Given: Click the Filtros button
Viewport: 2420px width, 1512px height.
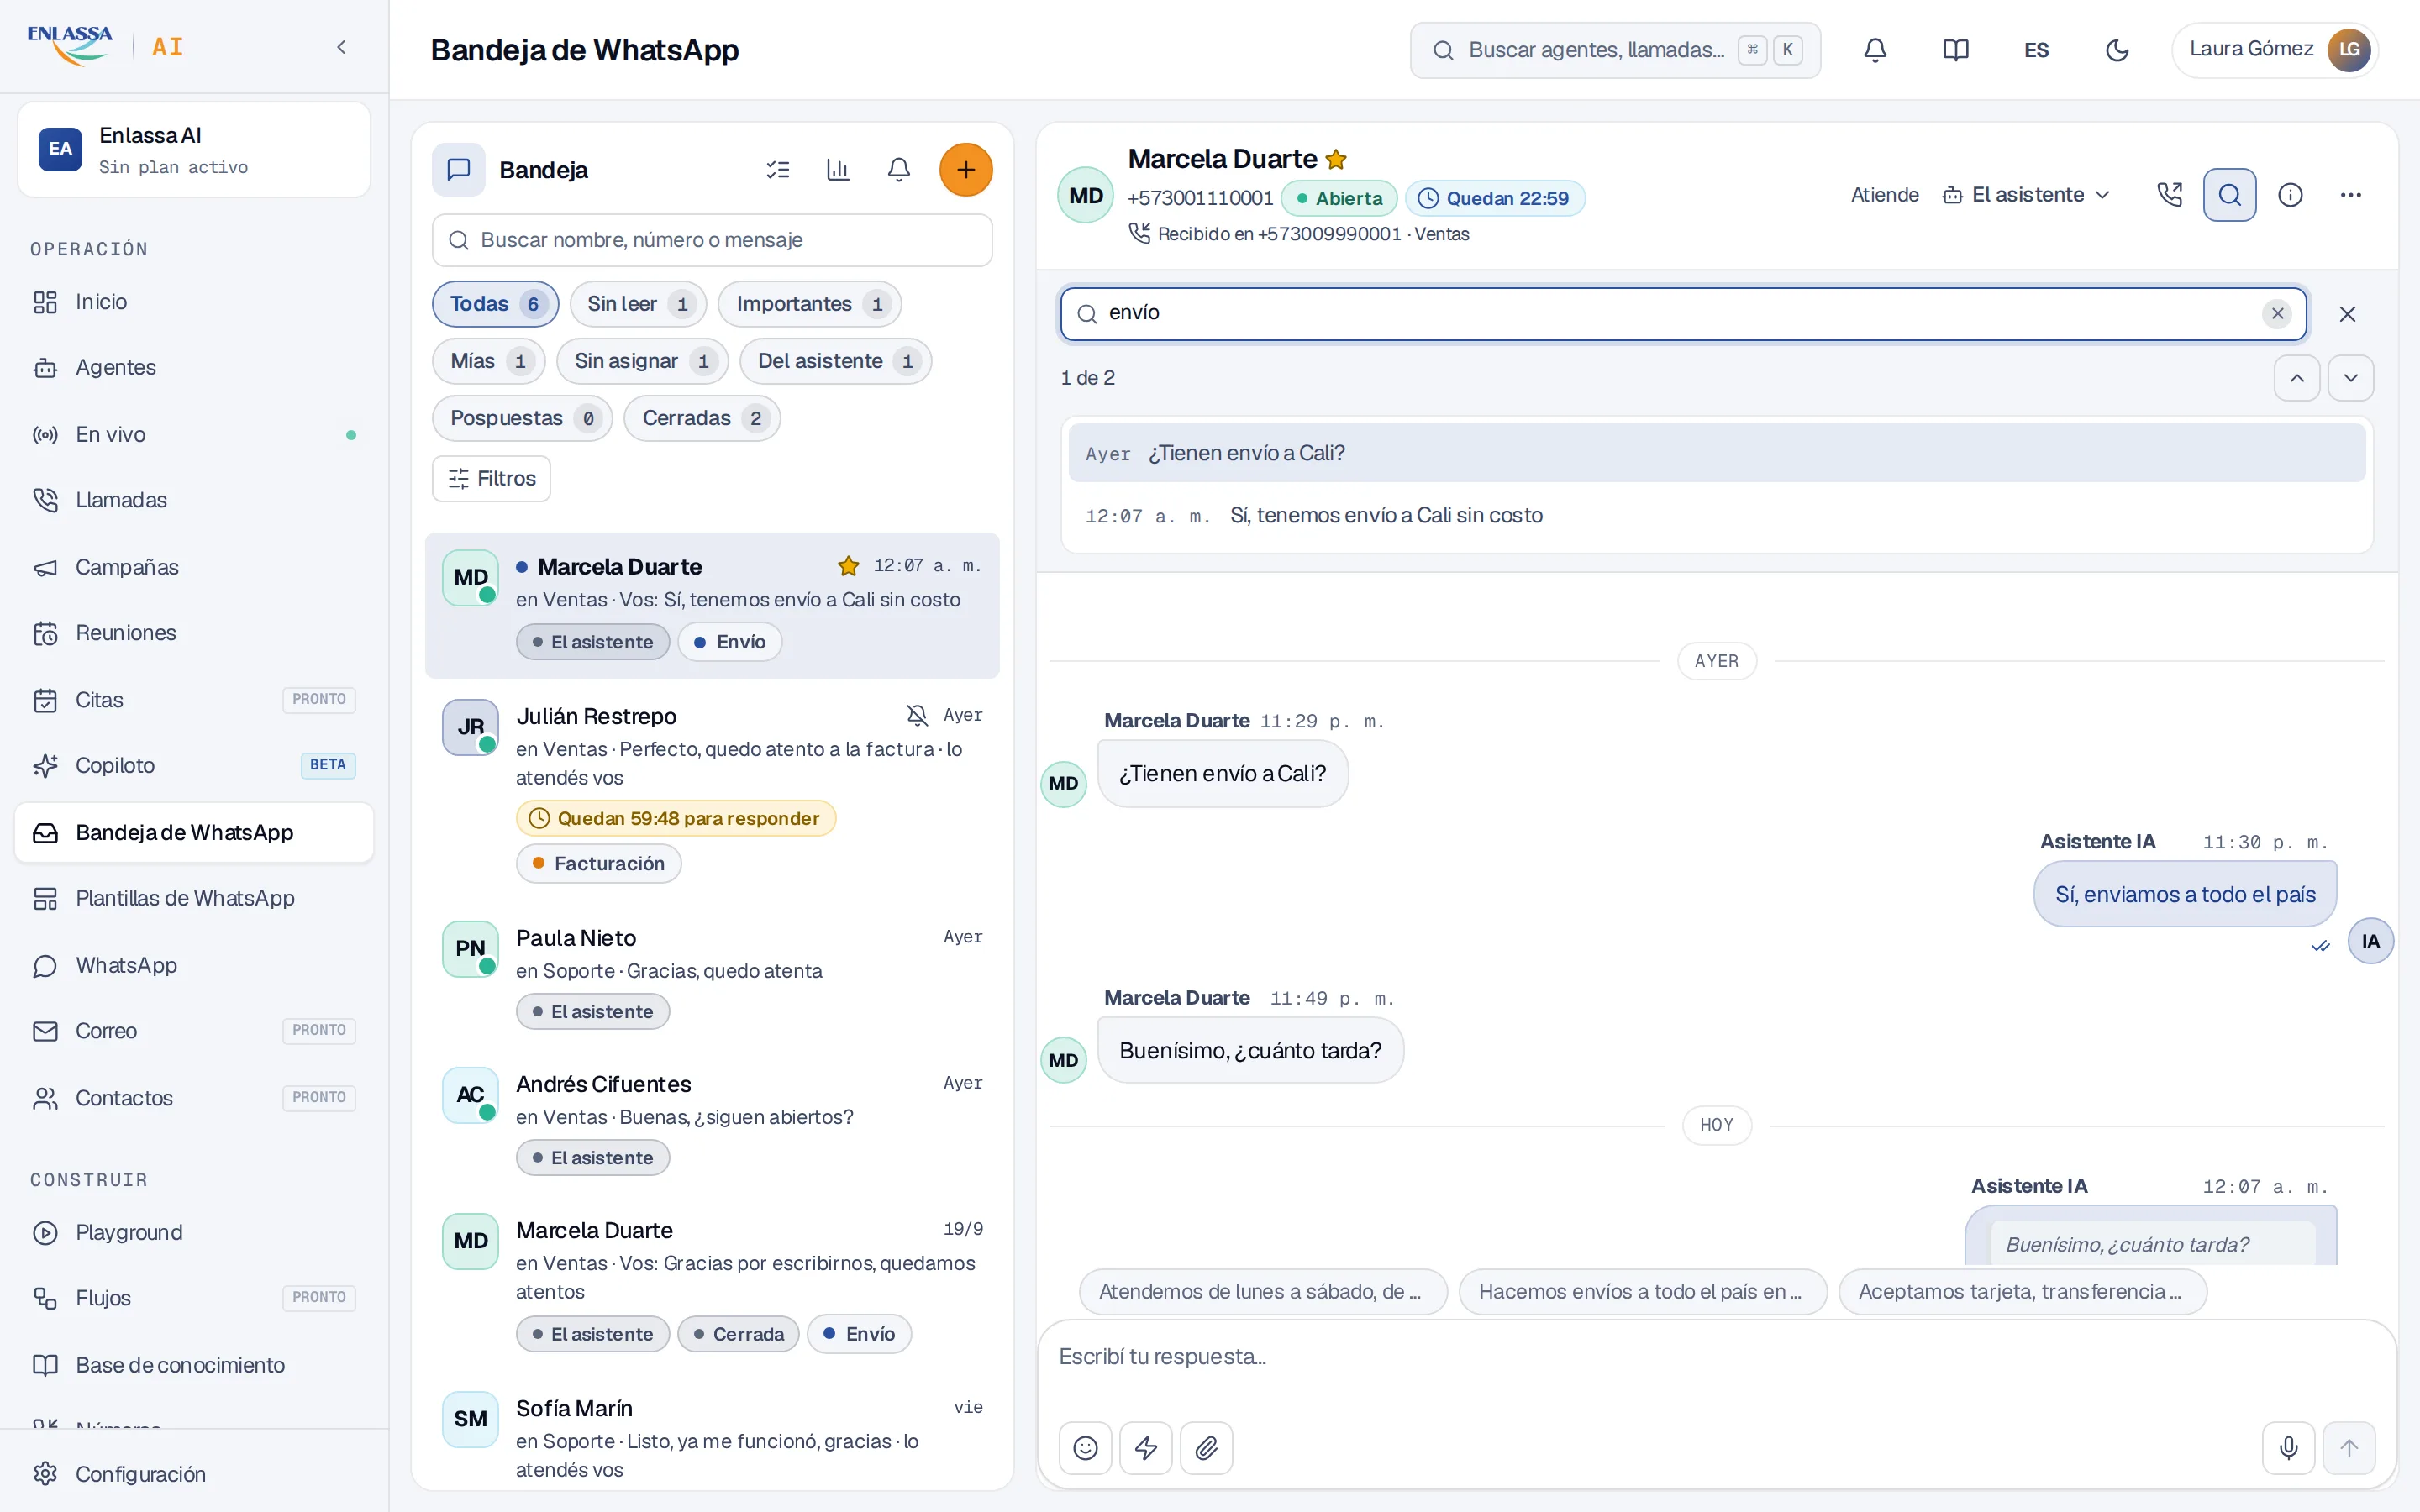Looking at the screenshot, I should [491, 479].
